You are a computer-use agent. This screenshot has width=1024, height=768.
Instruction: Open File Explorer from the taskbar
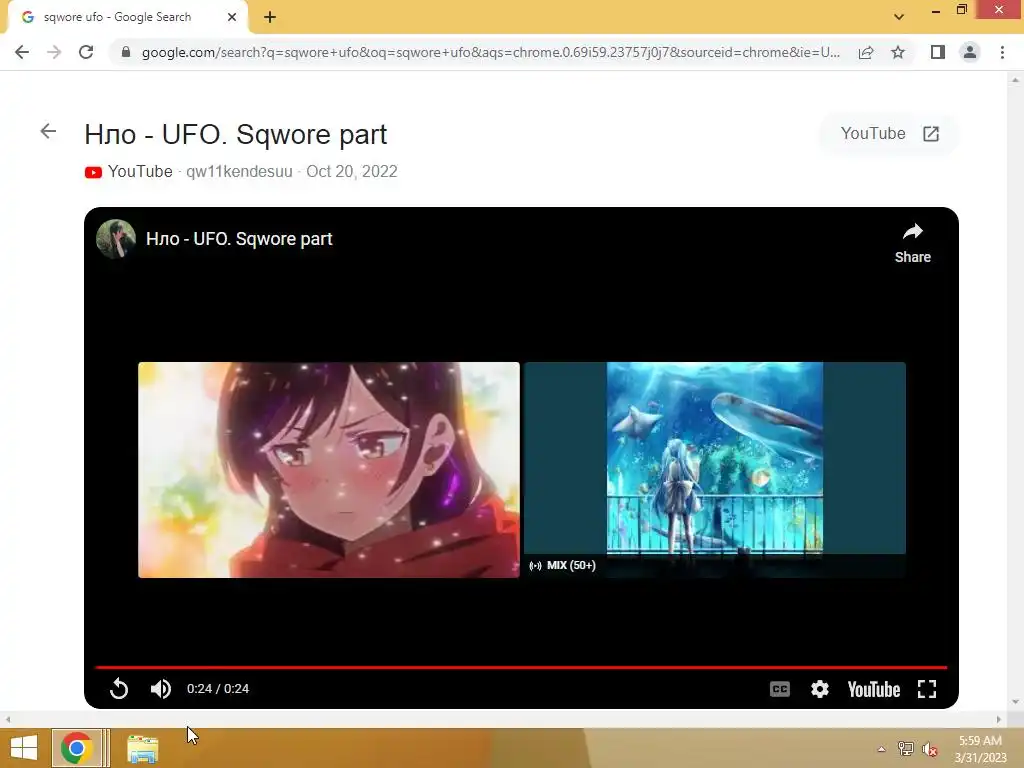[x=142, y=749]
